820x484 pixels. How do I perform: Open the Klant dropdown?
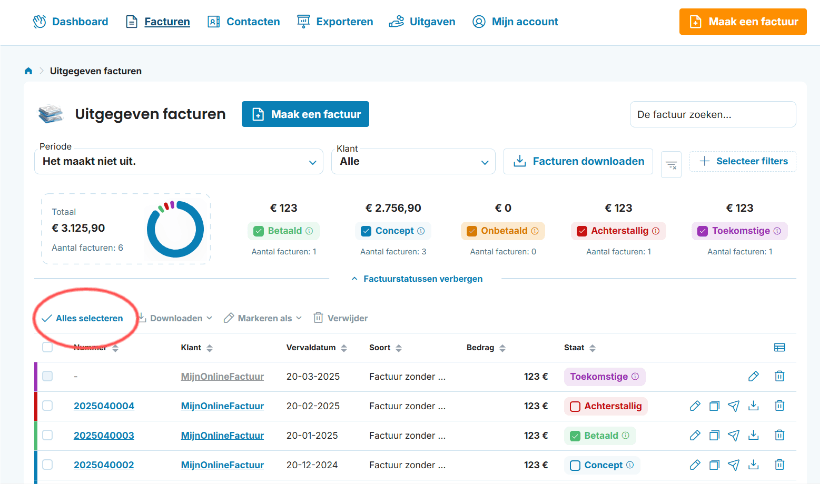point(413,162)
